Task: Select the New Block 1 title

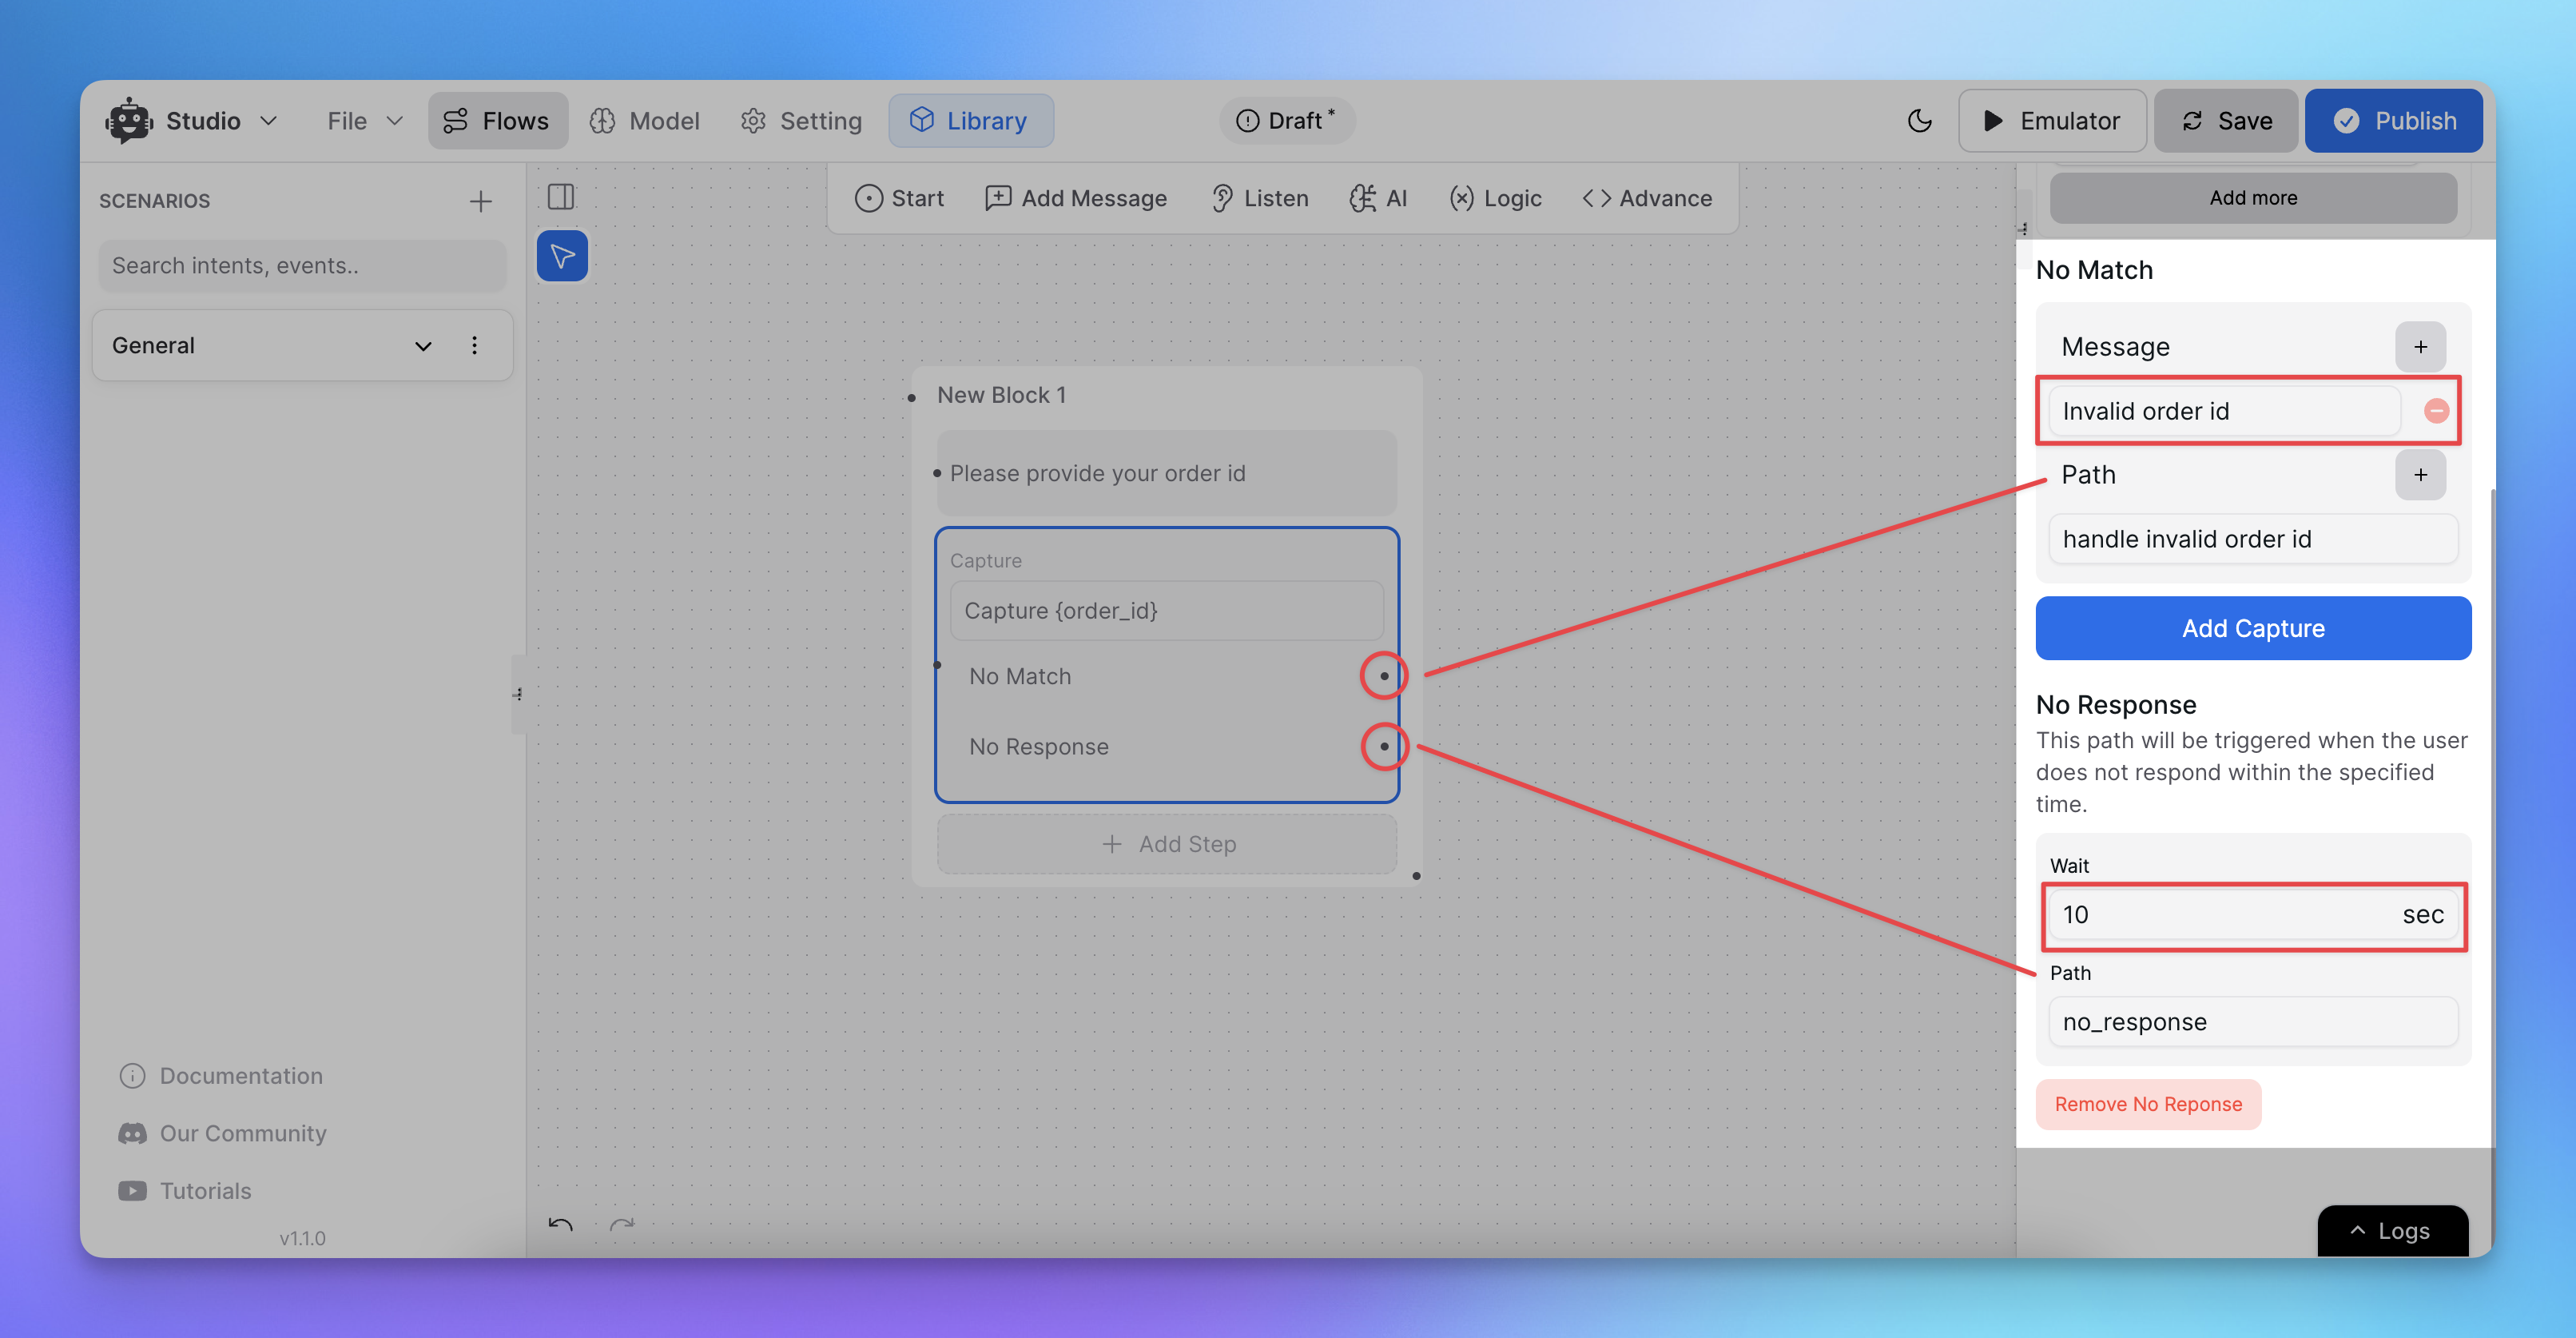Action: click(x=1001, y=395)
